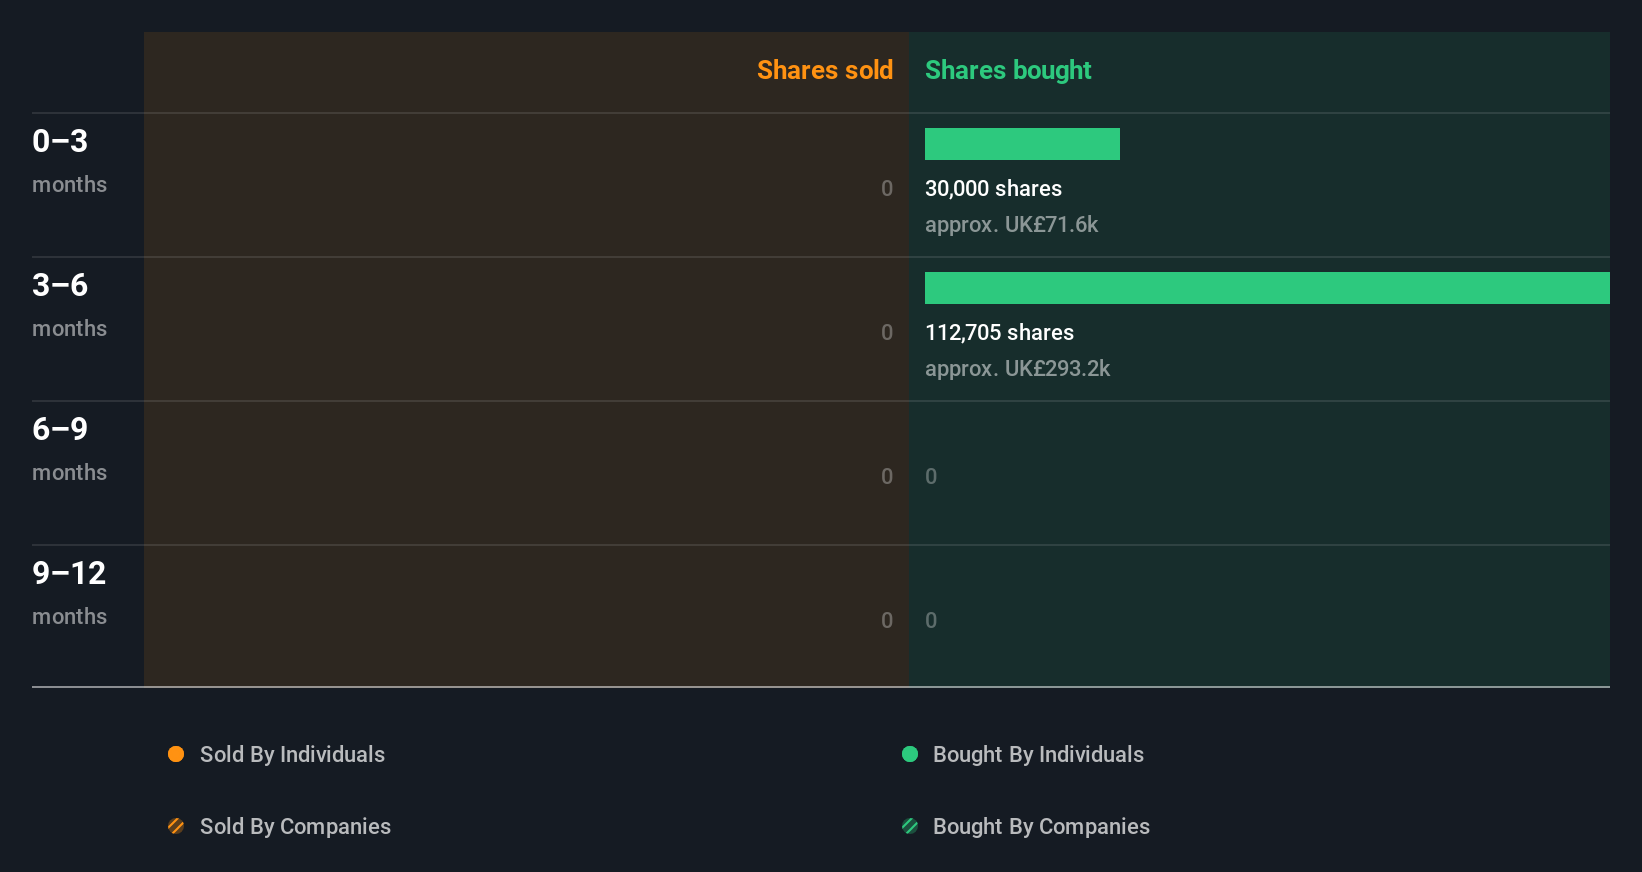This screenshot has width=1642, height=872.
Task: Click the shares bought zero in 6–9 months row
Action: (931, 476)
